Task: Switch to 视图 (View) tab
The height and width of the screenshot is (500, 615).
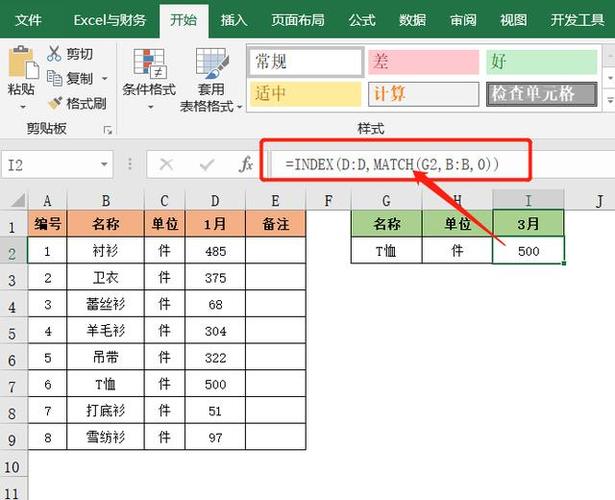Action: (x=513, y=20)
